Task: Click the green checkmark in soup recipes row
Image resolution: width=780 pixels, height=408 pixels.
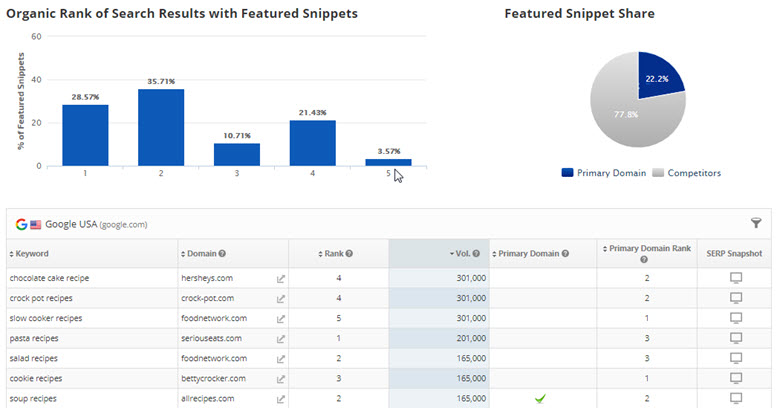Action: point(540,398)
